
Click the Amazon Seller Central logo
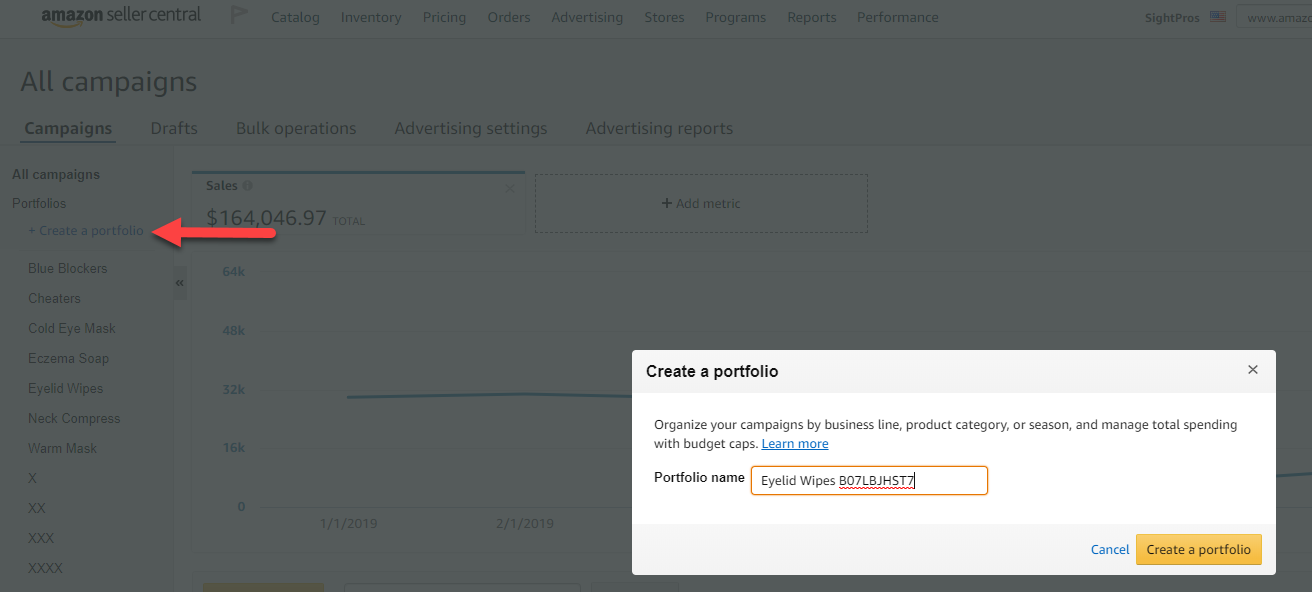pyautogui.click(x=121, y=16)
